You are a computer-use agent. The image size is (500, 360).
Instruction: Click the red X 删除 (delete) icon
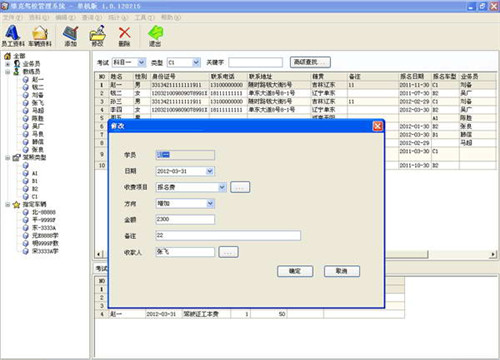tap(124, 36)
